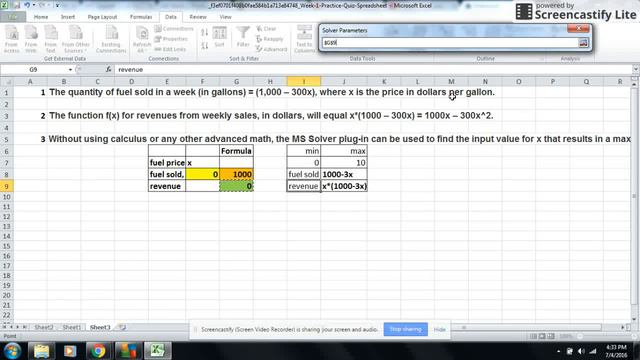640x360 pixels.
Task: Select green revenue cell G9
Action: click(236, 186)
